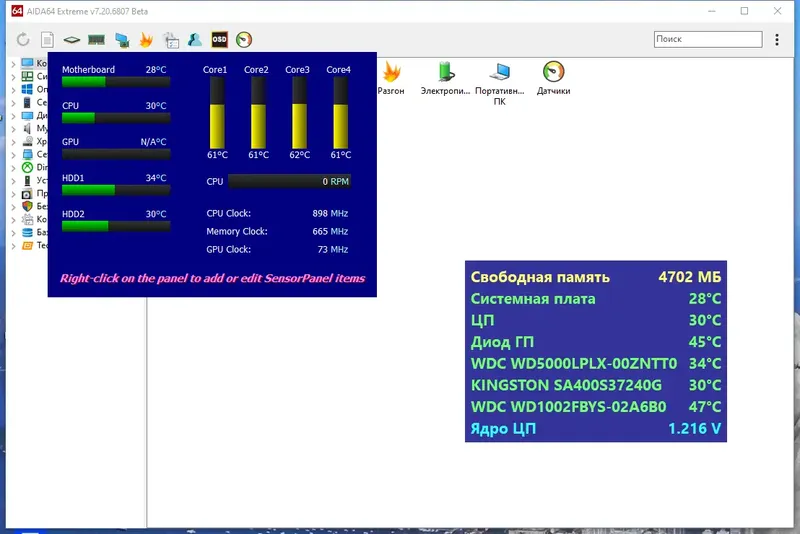Select the green motherboard tree icon
The image size is (800, 534).
(28, 77)
